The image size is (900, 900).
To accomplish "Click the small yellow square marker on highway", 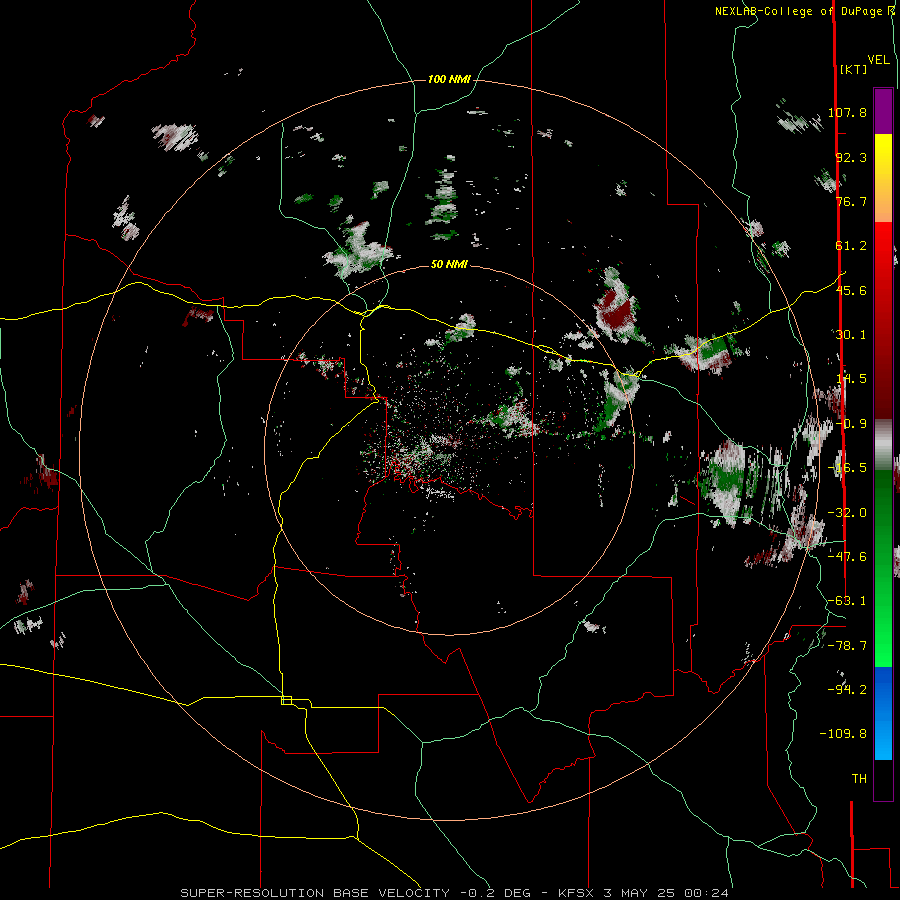I will pyautogui.click(x=286, y=700).
